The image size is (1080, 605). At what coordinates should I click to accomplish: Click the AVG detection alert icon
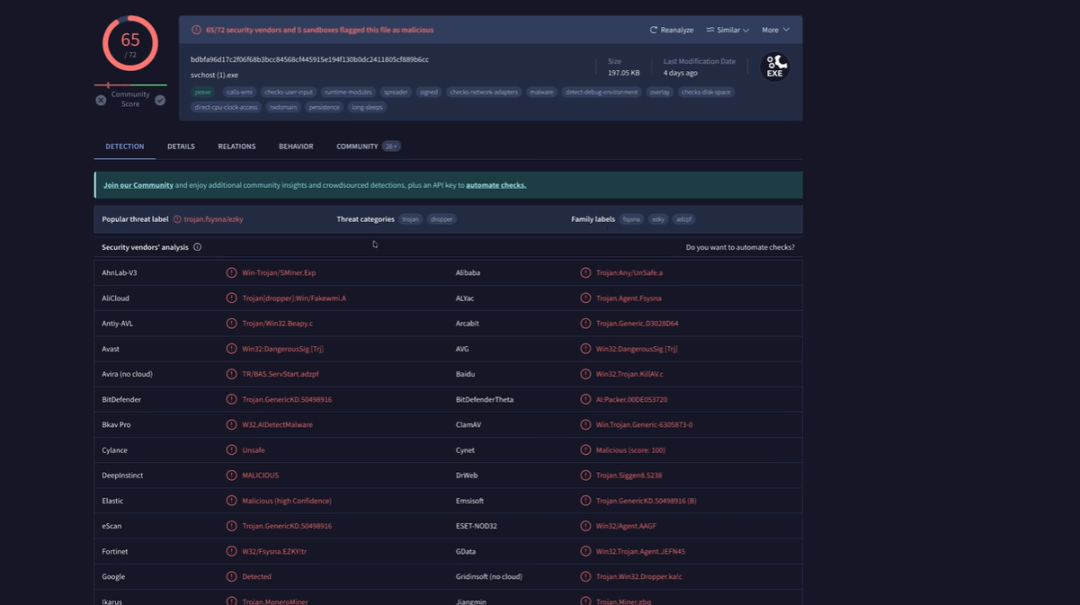pos(585,349)
